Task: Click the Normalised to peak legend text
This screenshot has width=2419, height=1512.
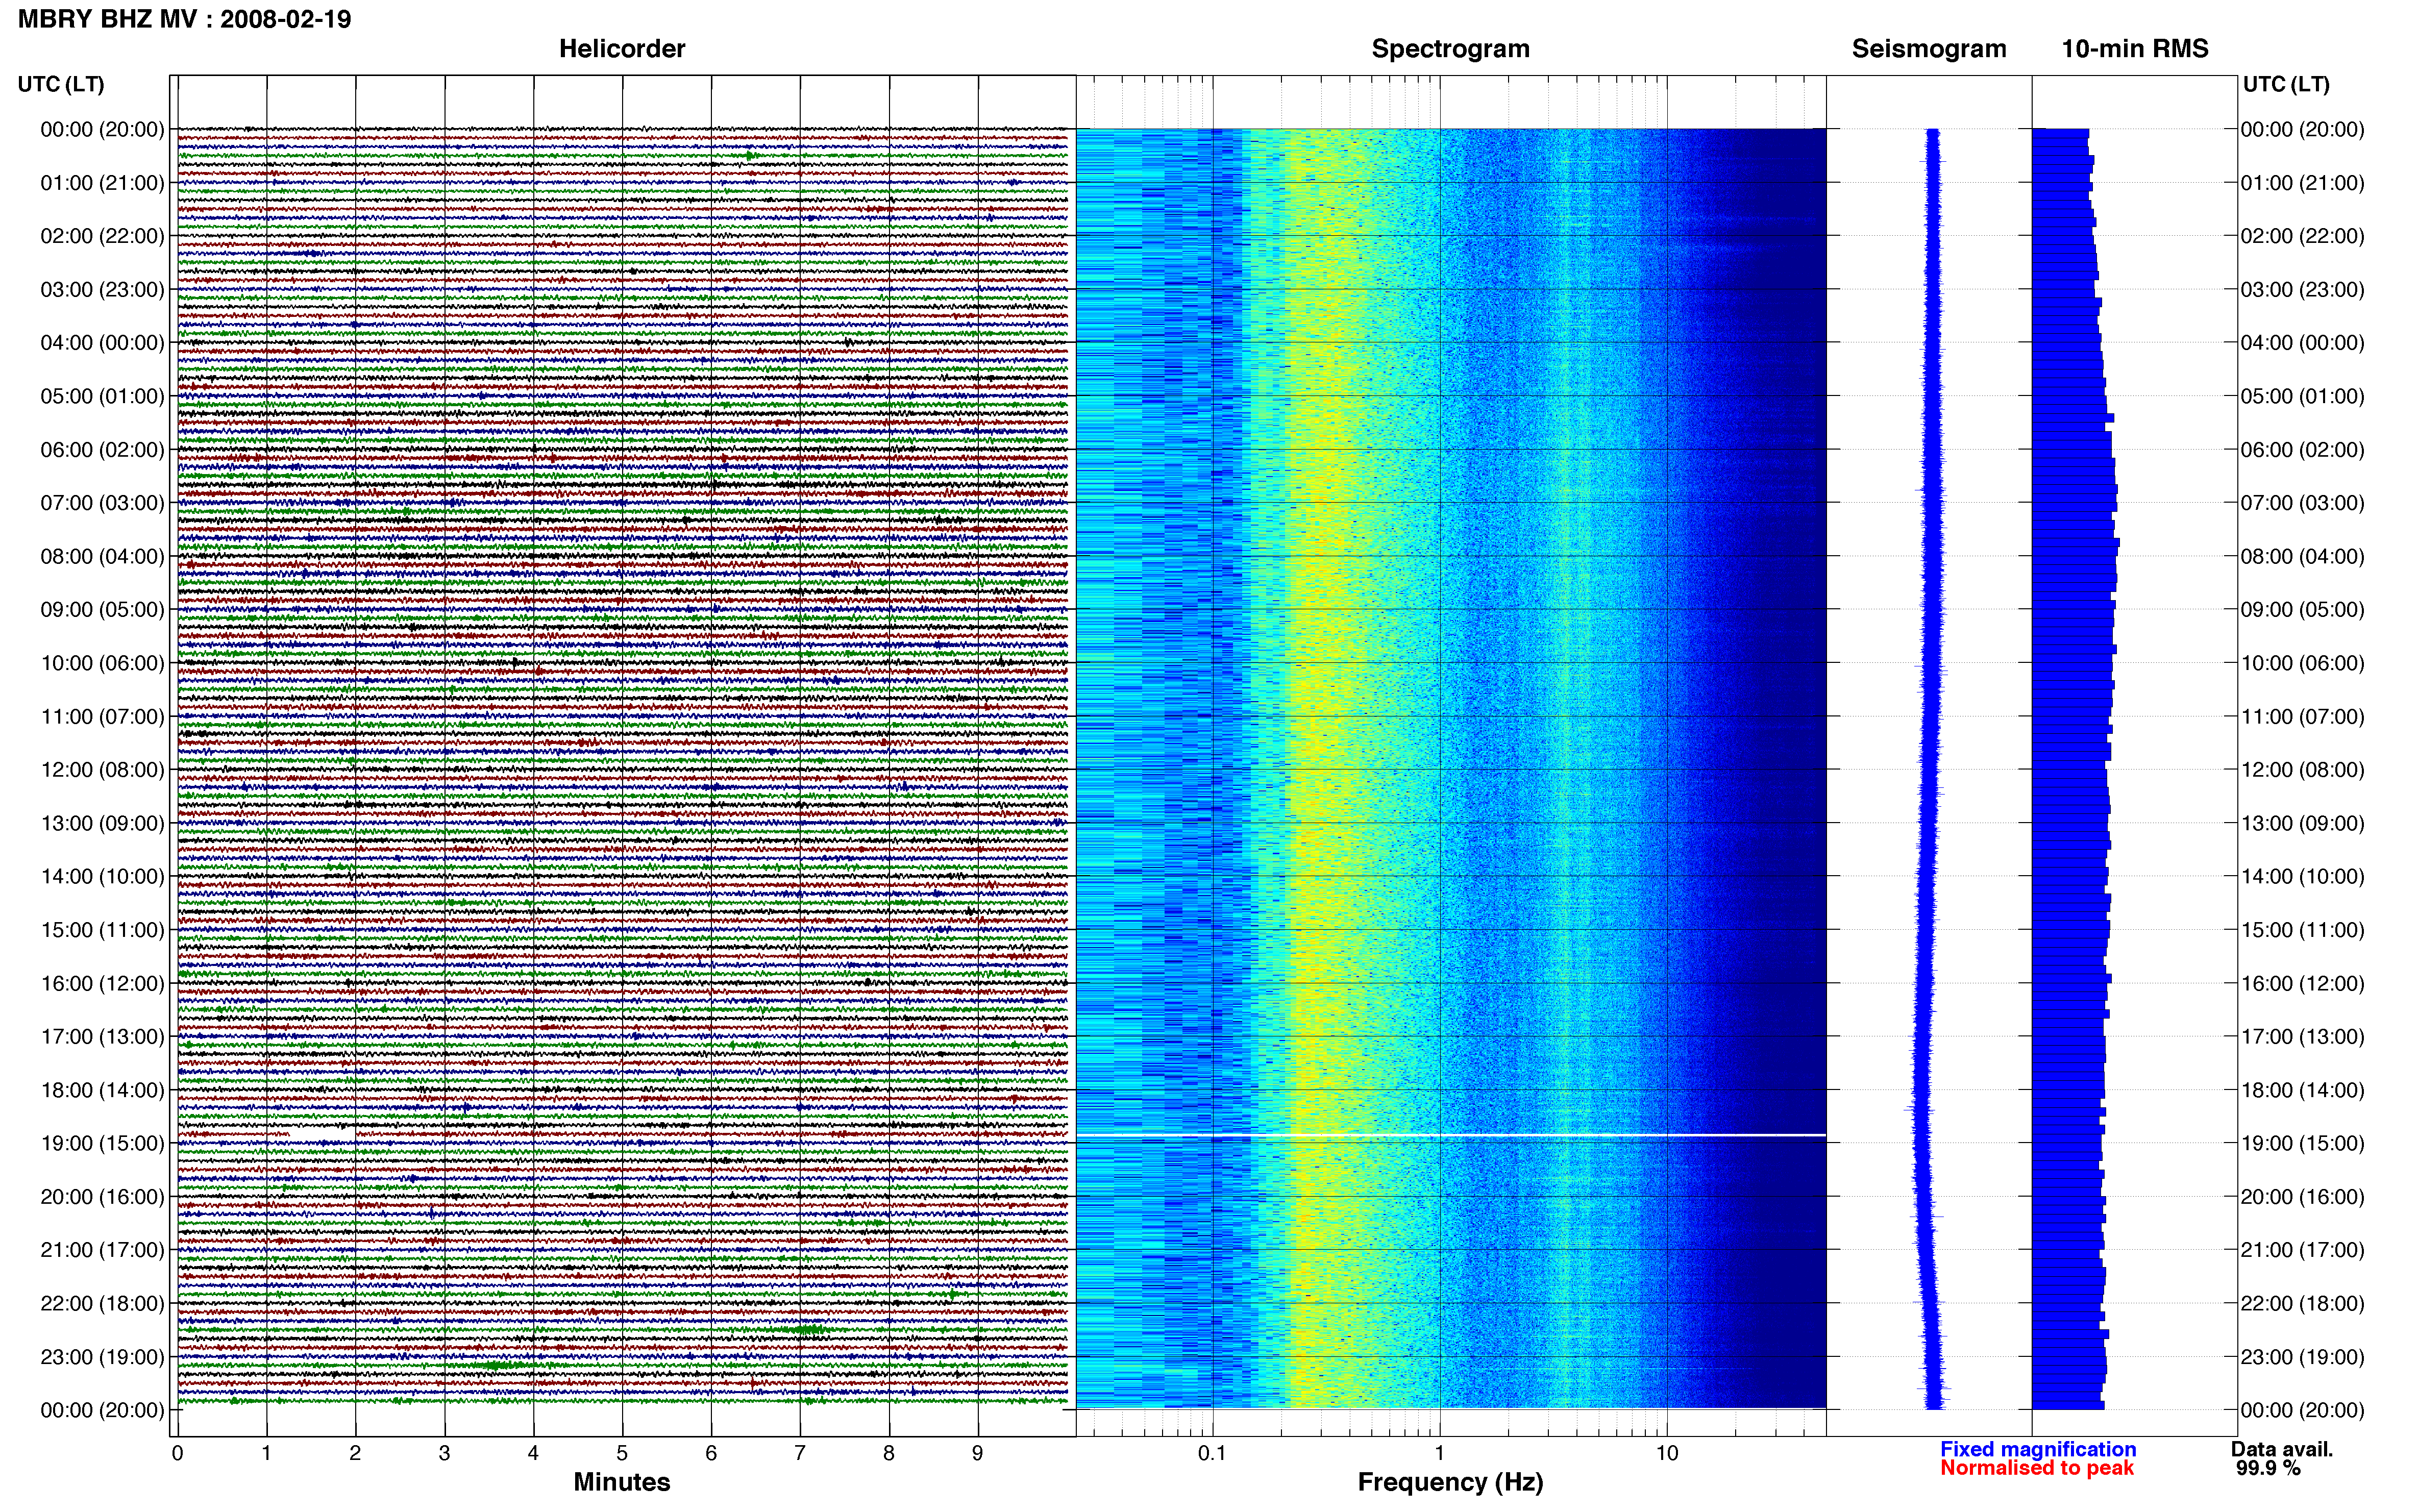Action: pos(2037,1468)
